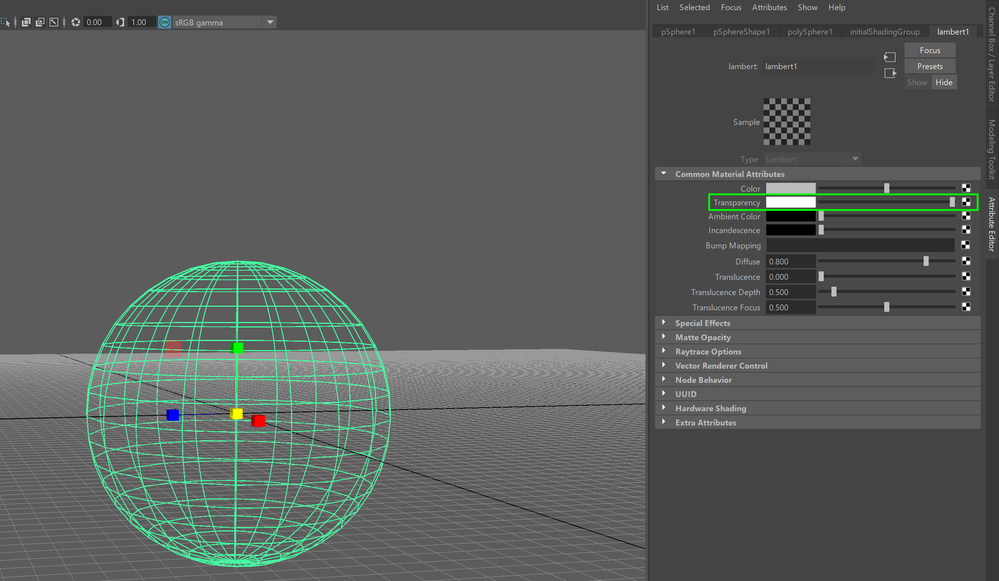Screen dimensions: 999x581
Task: Click the X-ray joints icon in the viewport toolbar
Action: pyautogui.click(x=54, y=22)
